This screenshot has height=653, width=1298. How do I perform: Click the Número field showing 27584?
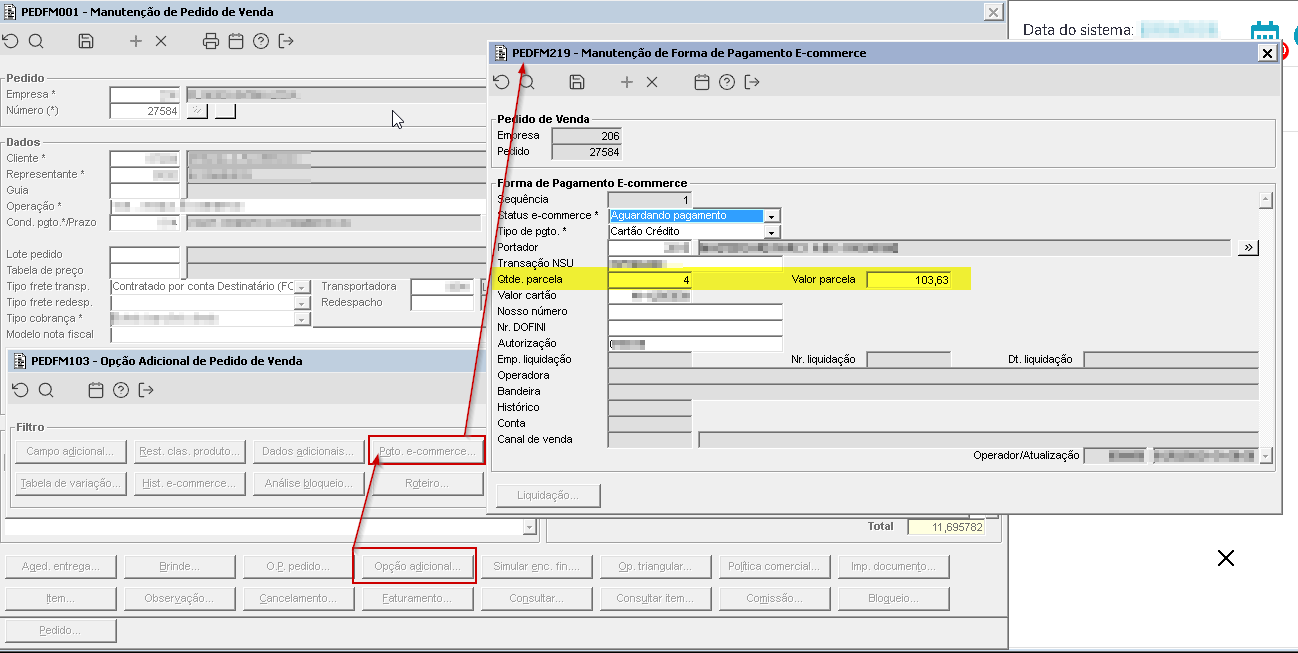coord(145,111)
